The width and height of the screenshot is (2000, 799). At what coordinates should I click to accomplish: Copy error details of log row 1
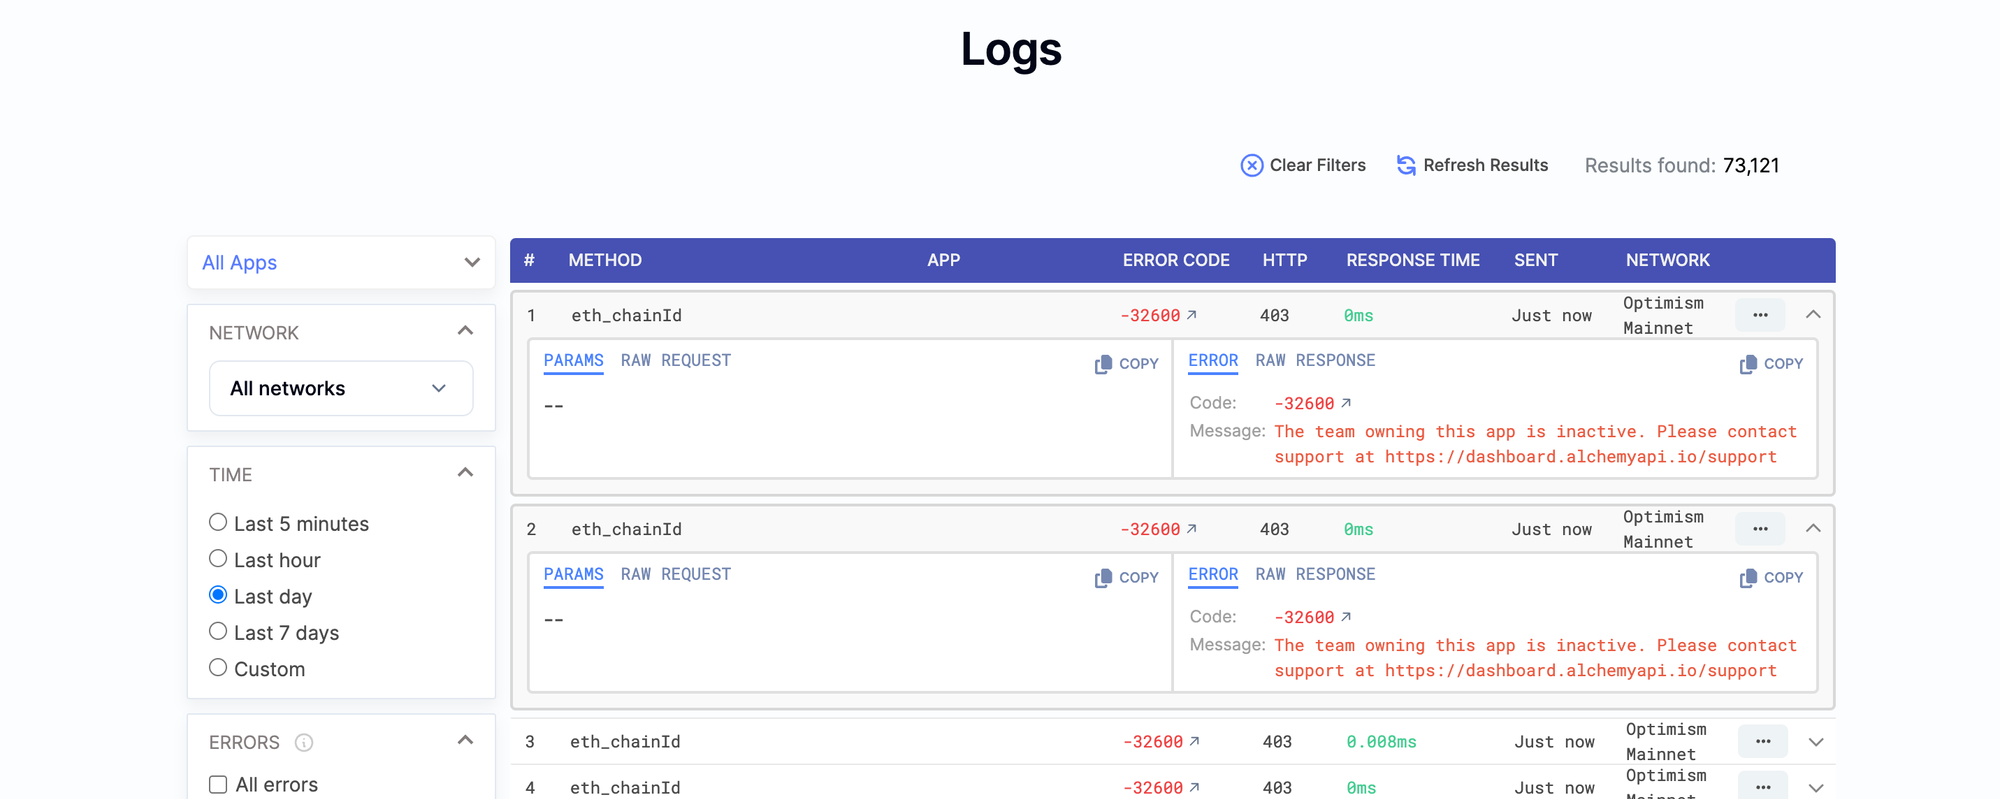click(x=1770, y=364)
